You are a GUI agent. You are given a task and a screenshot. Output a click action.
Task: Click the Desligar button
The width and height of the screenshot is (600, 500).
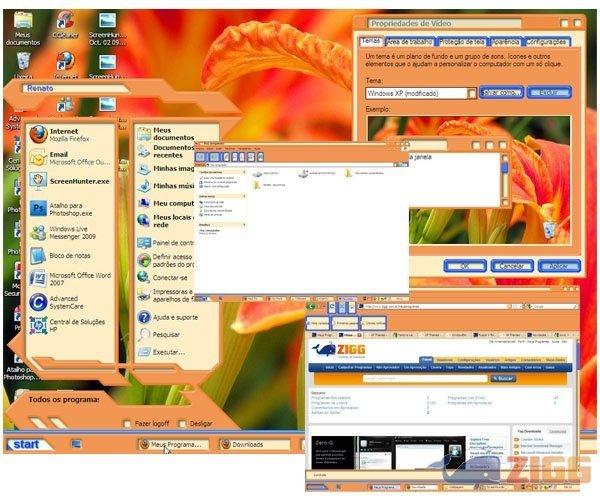pyautogui.click(x=196, y=423)
